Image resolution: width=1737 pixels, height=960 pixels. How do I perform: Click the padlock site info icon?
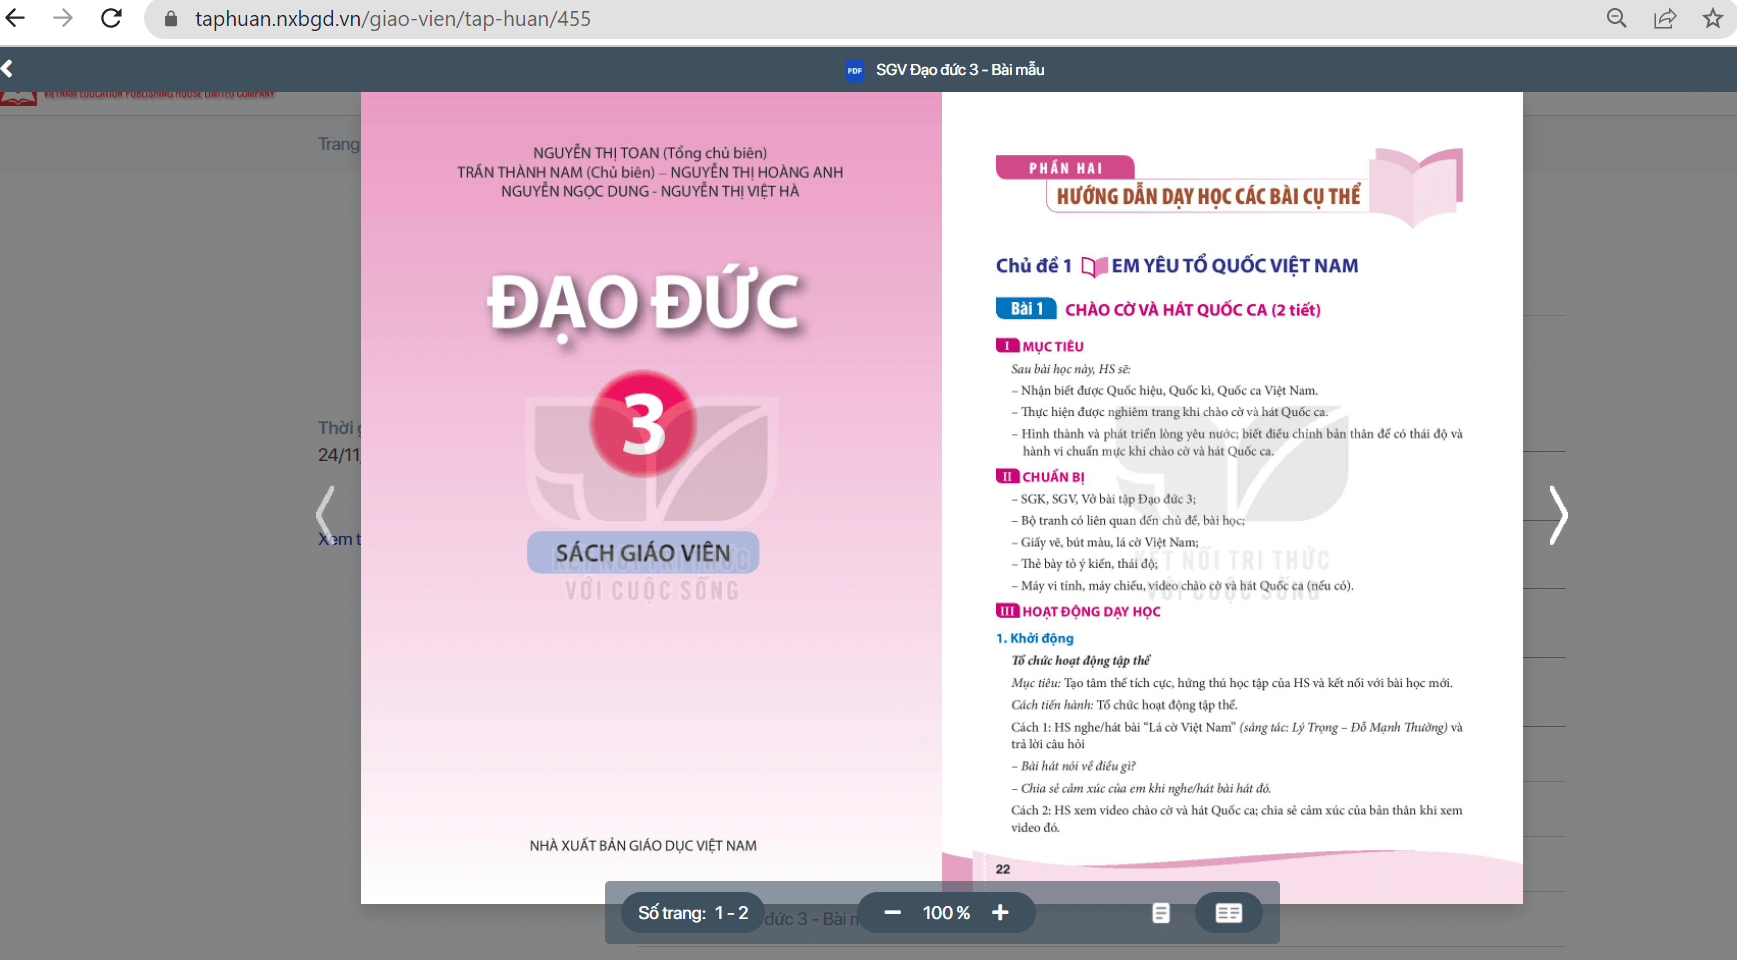171,19
